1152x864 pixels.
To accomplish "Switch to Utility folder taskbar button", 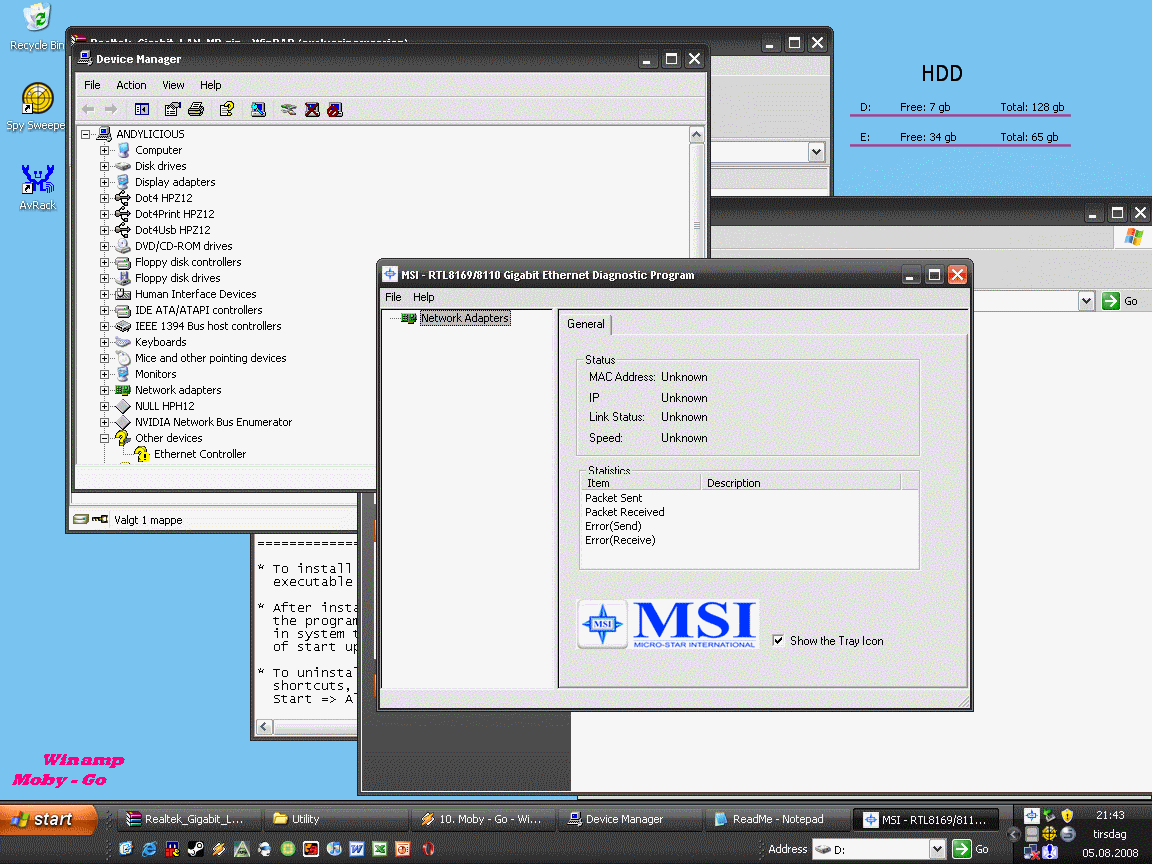I will coord(336,818).
